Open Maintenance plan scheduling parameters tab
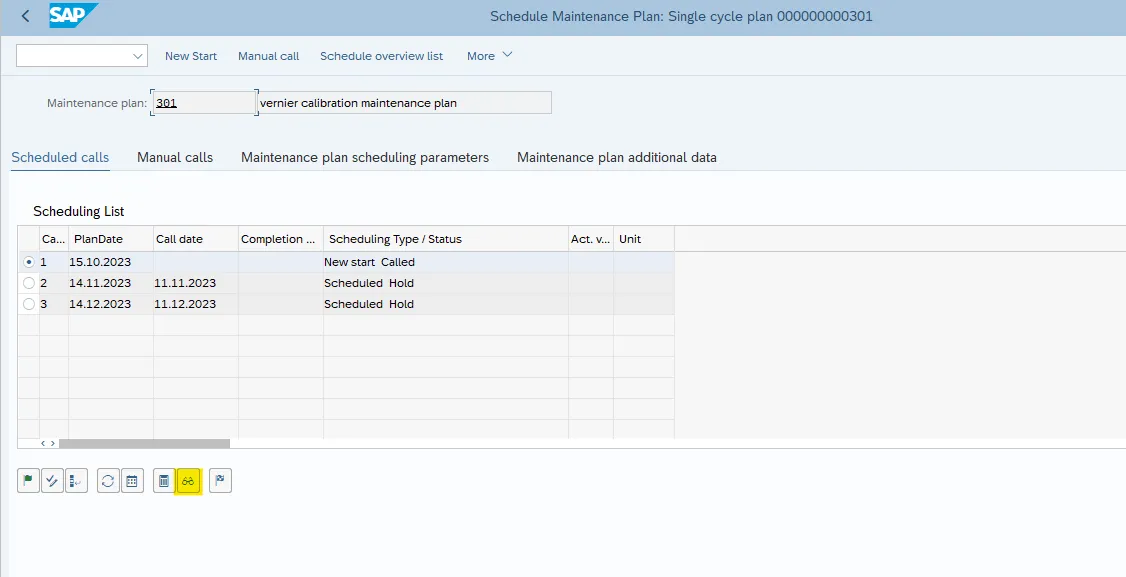The image size is (1126, 577). [x=365, y=157]
